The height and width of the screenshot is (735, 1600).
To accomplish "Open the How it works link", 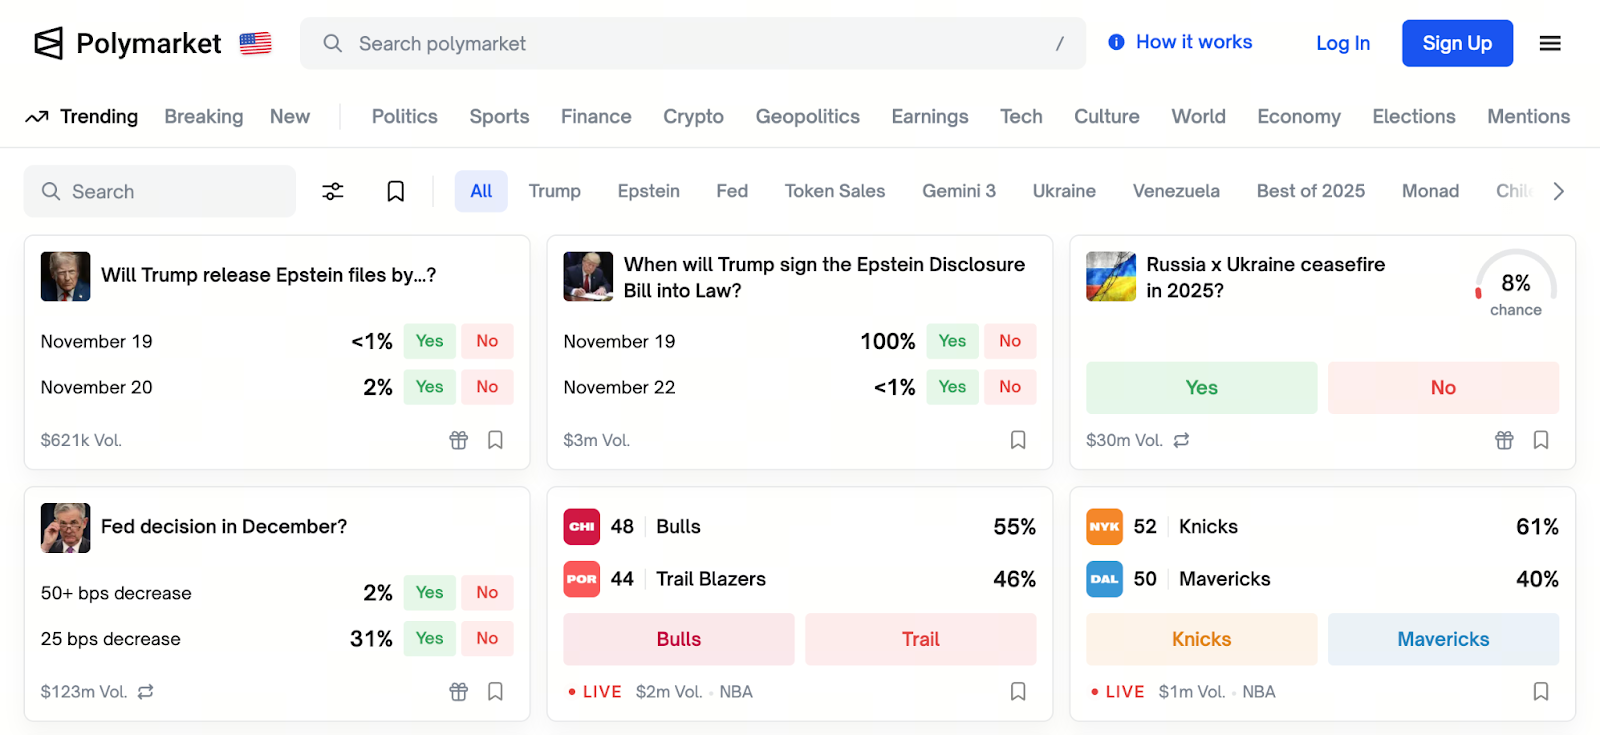I will (1181, 42).
